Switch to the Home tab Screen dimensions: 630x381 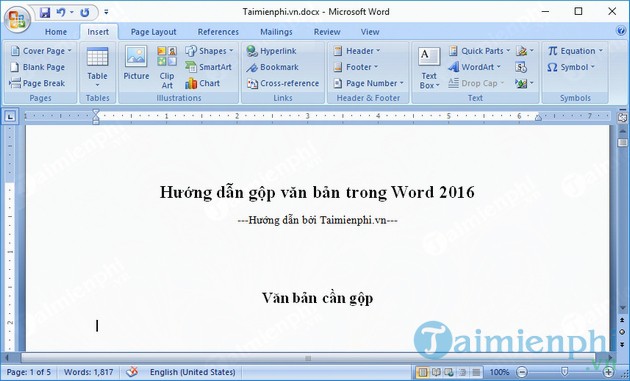tap(56, 32)
